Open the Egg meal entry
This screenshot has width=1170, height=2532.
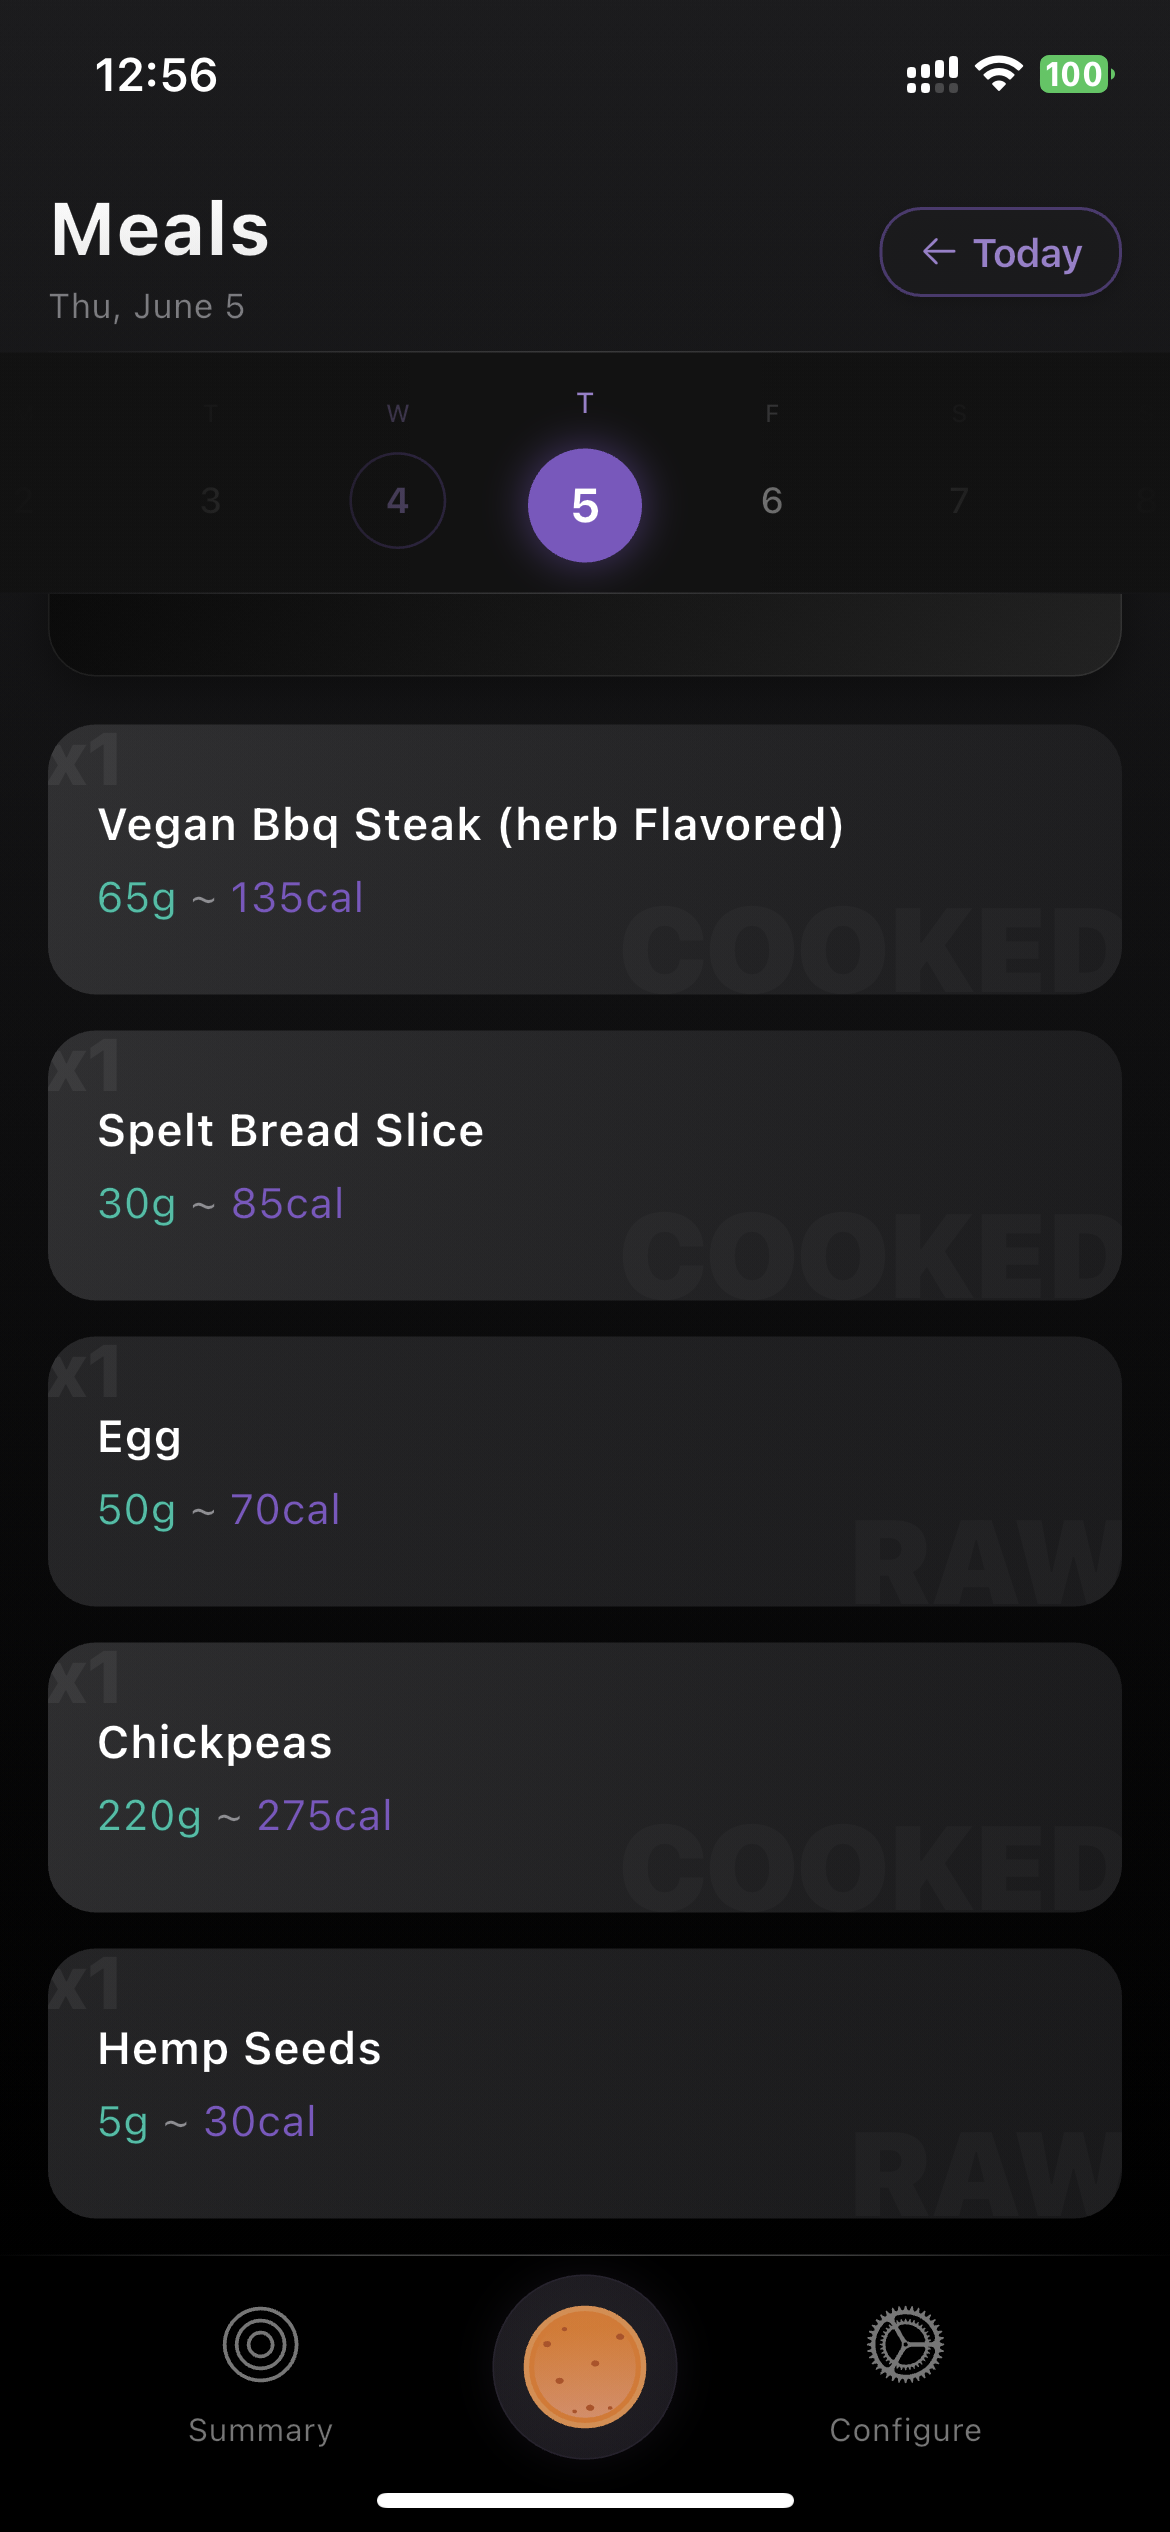pos(585,1471)
